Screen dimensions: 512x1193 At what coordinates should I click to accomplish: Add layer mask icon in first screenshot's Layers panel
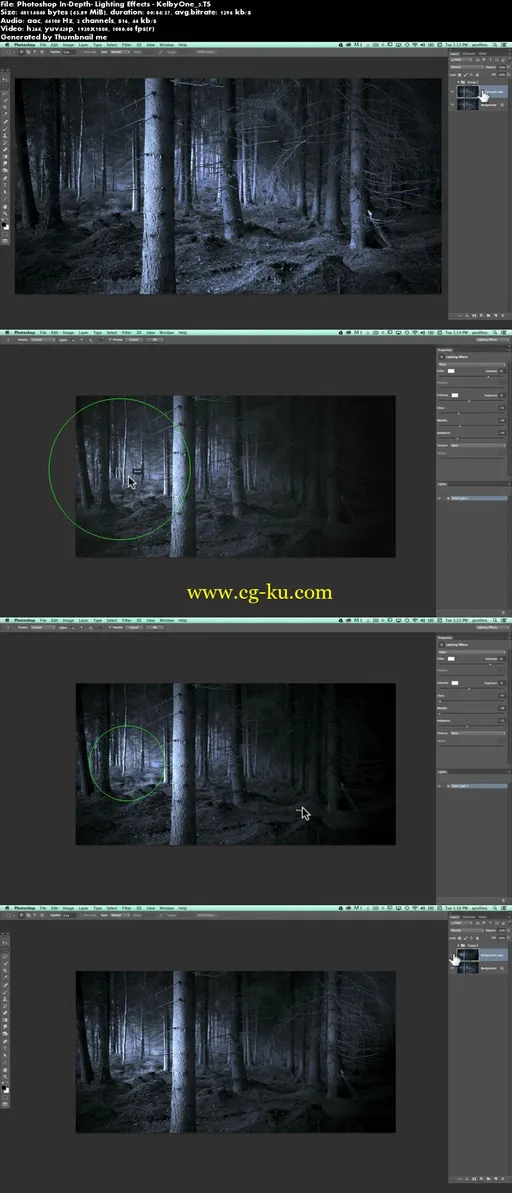click(x=474, y=315)
